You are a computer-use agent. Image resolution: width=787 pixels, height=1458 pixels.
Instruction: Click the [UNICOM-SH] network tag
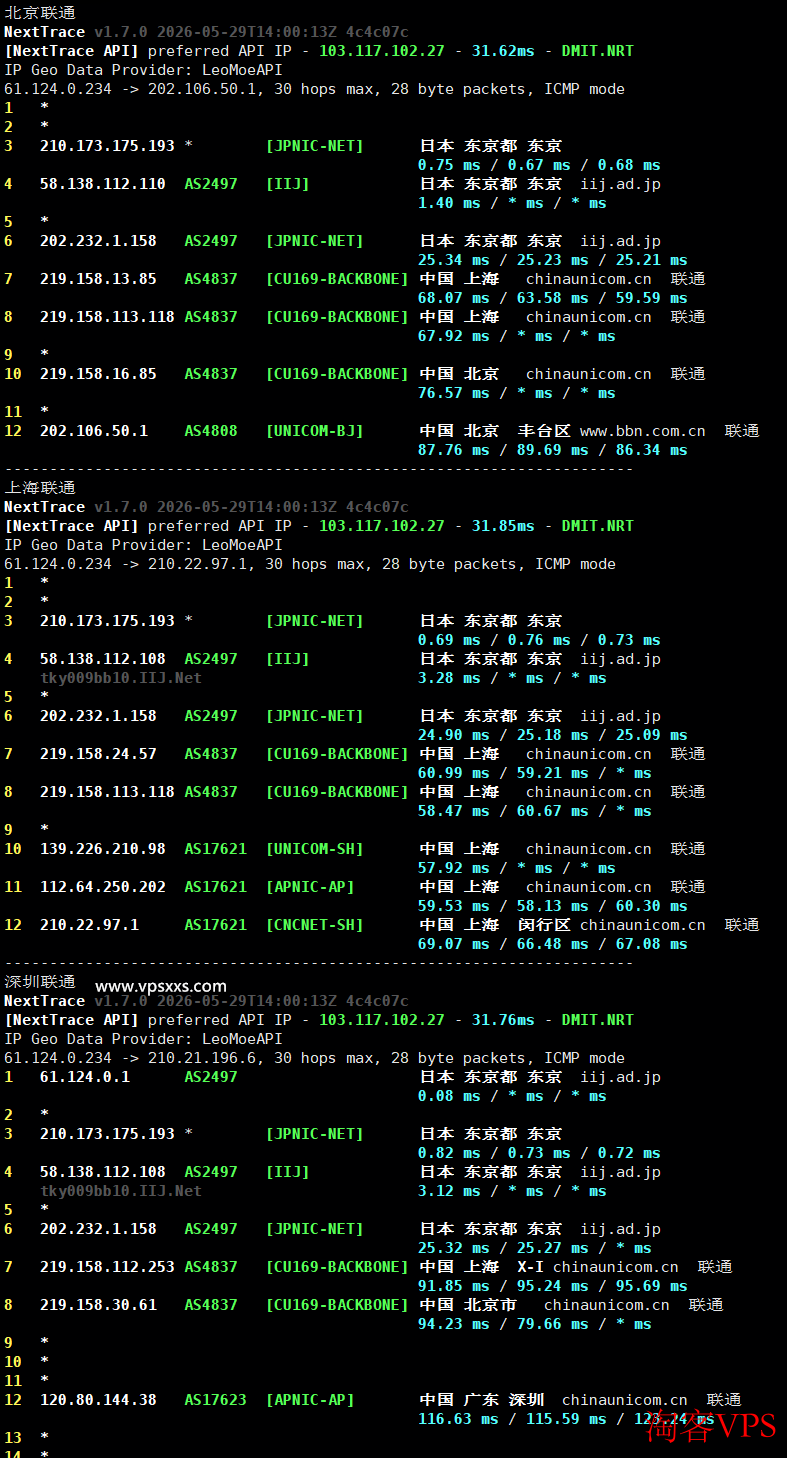pos(314,849)
